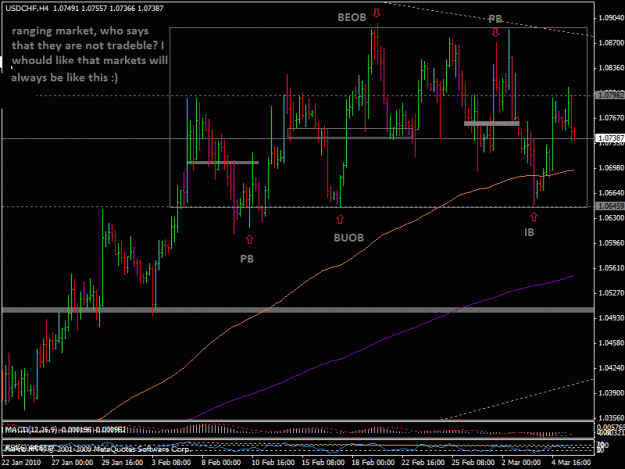Screen dimensions: 625x469
Task: Click price scale value 1.05270
Action: (x=611, y=293)
